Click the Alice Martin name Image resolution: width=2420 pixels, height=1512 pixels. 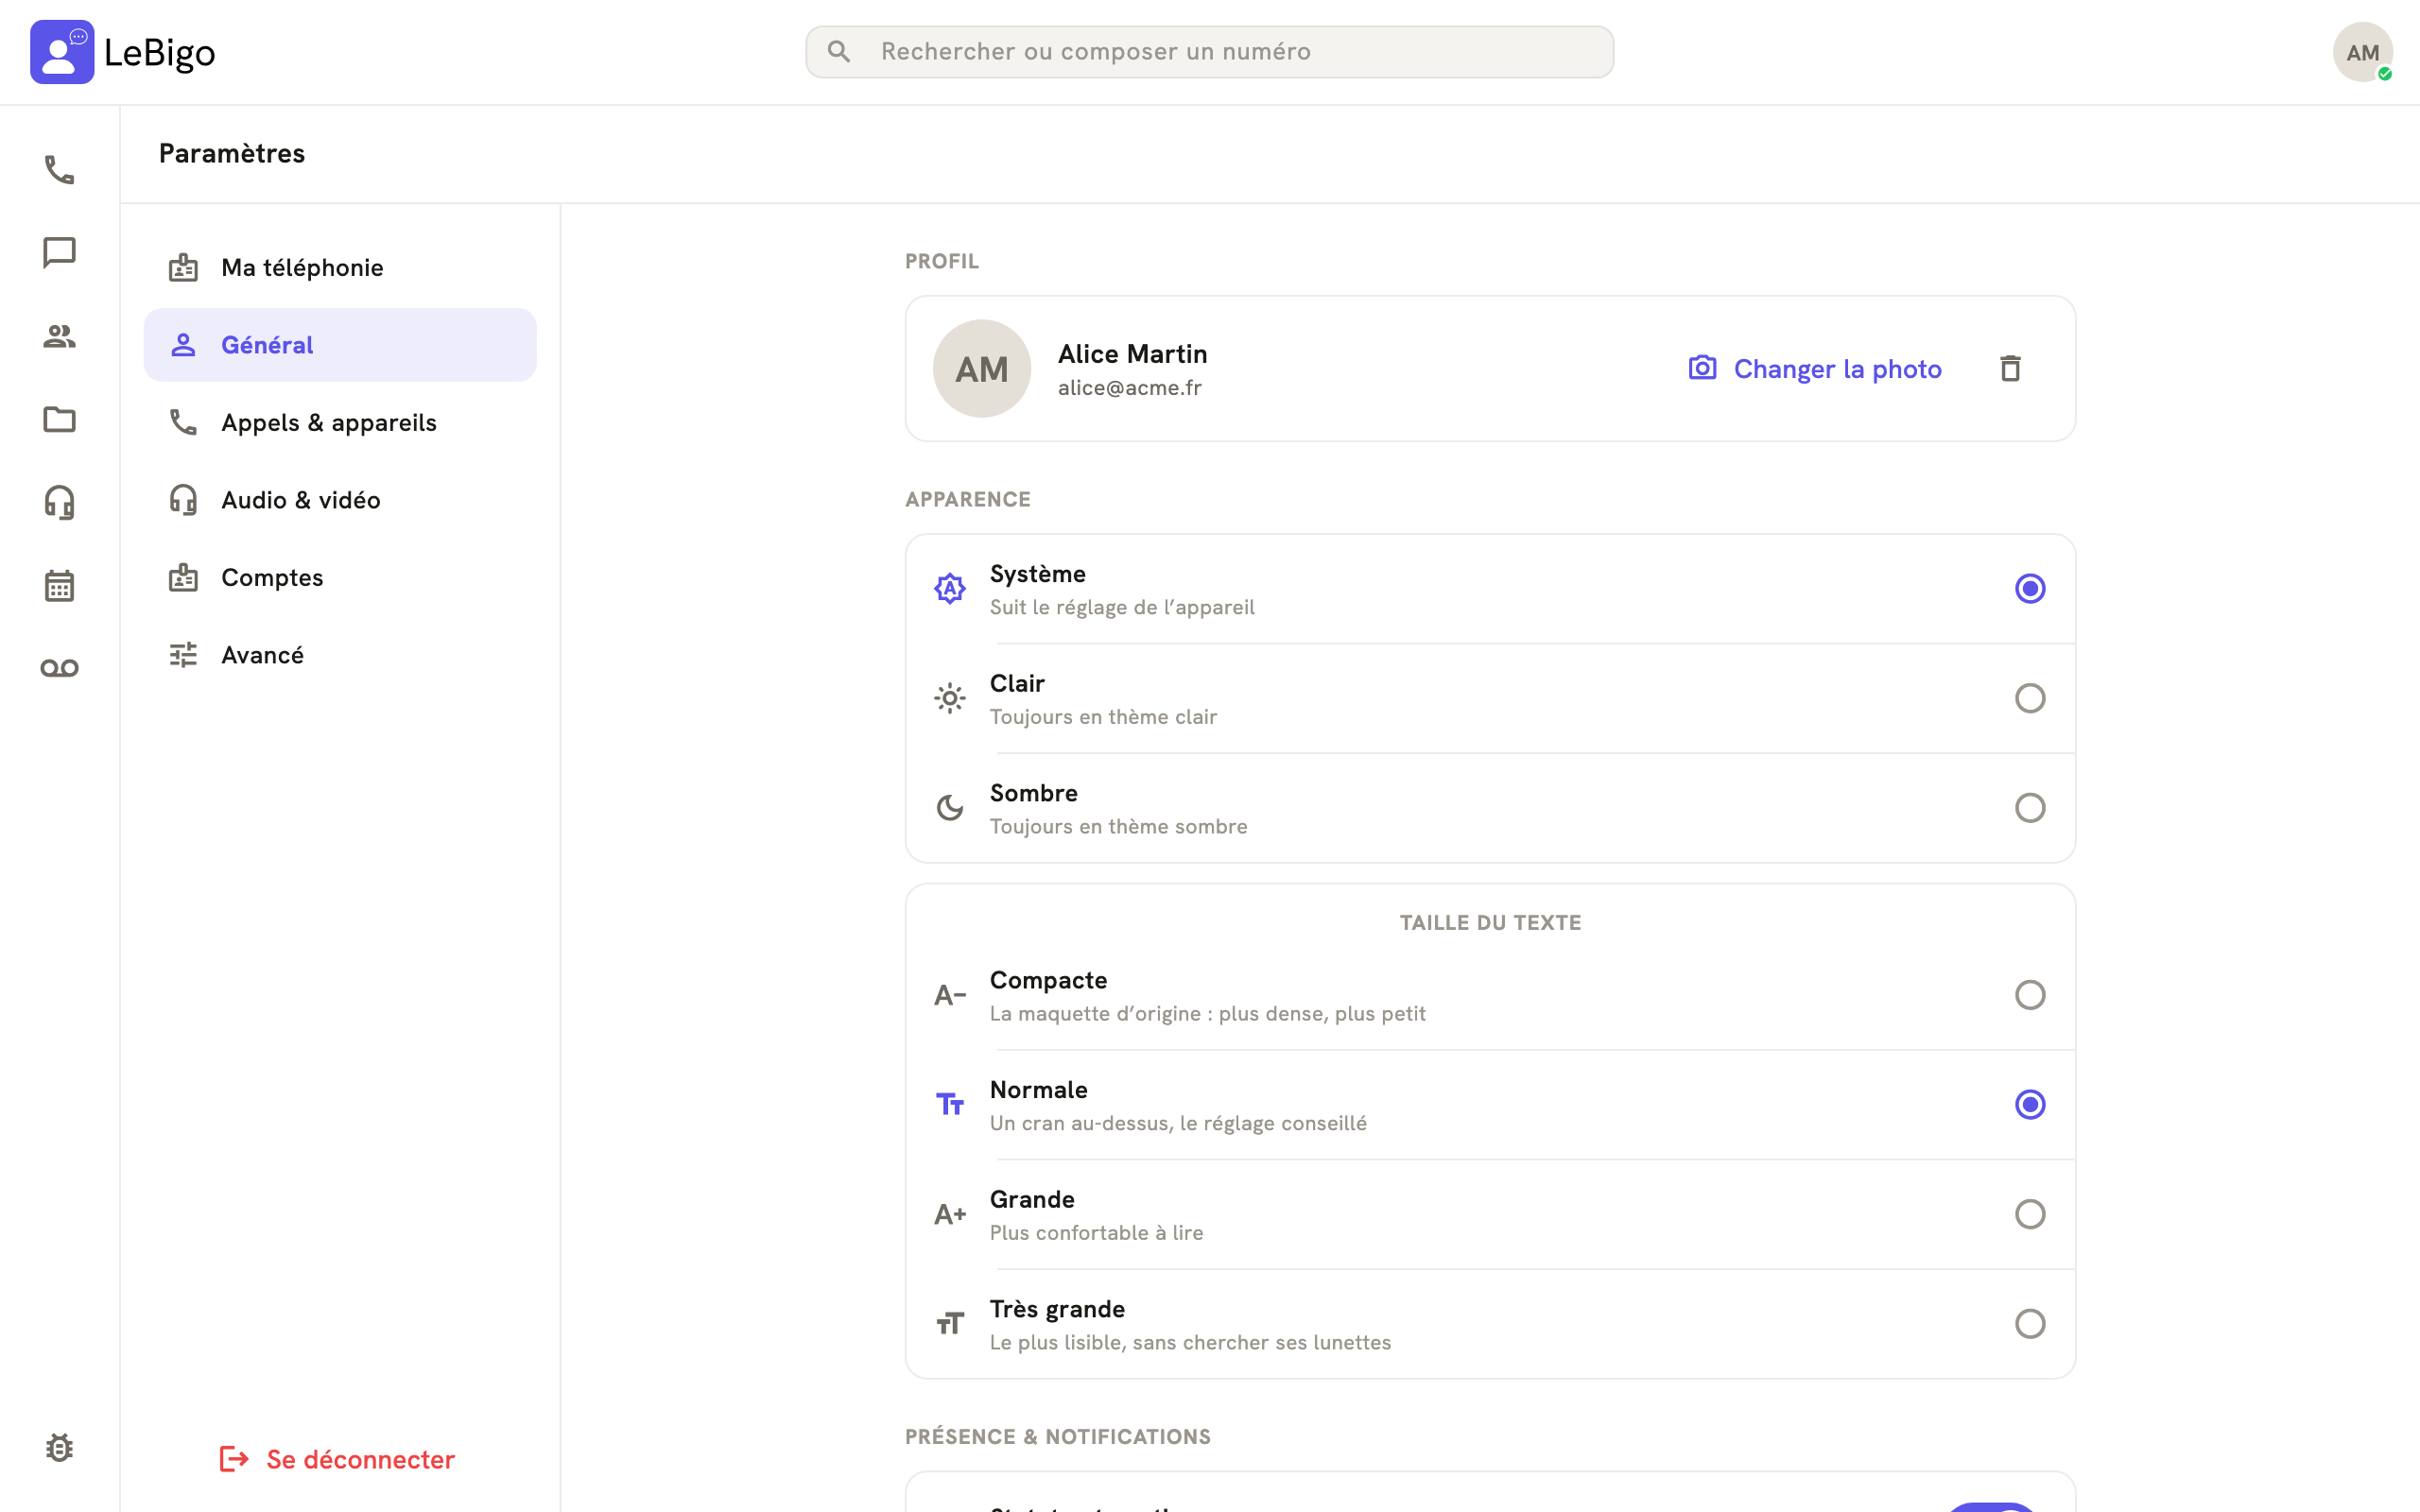tap(1132, 354)
